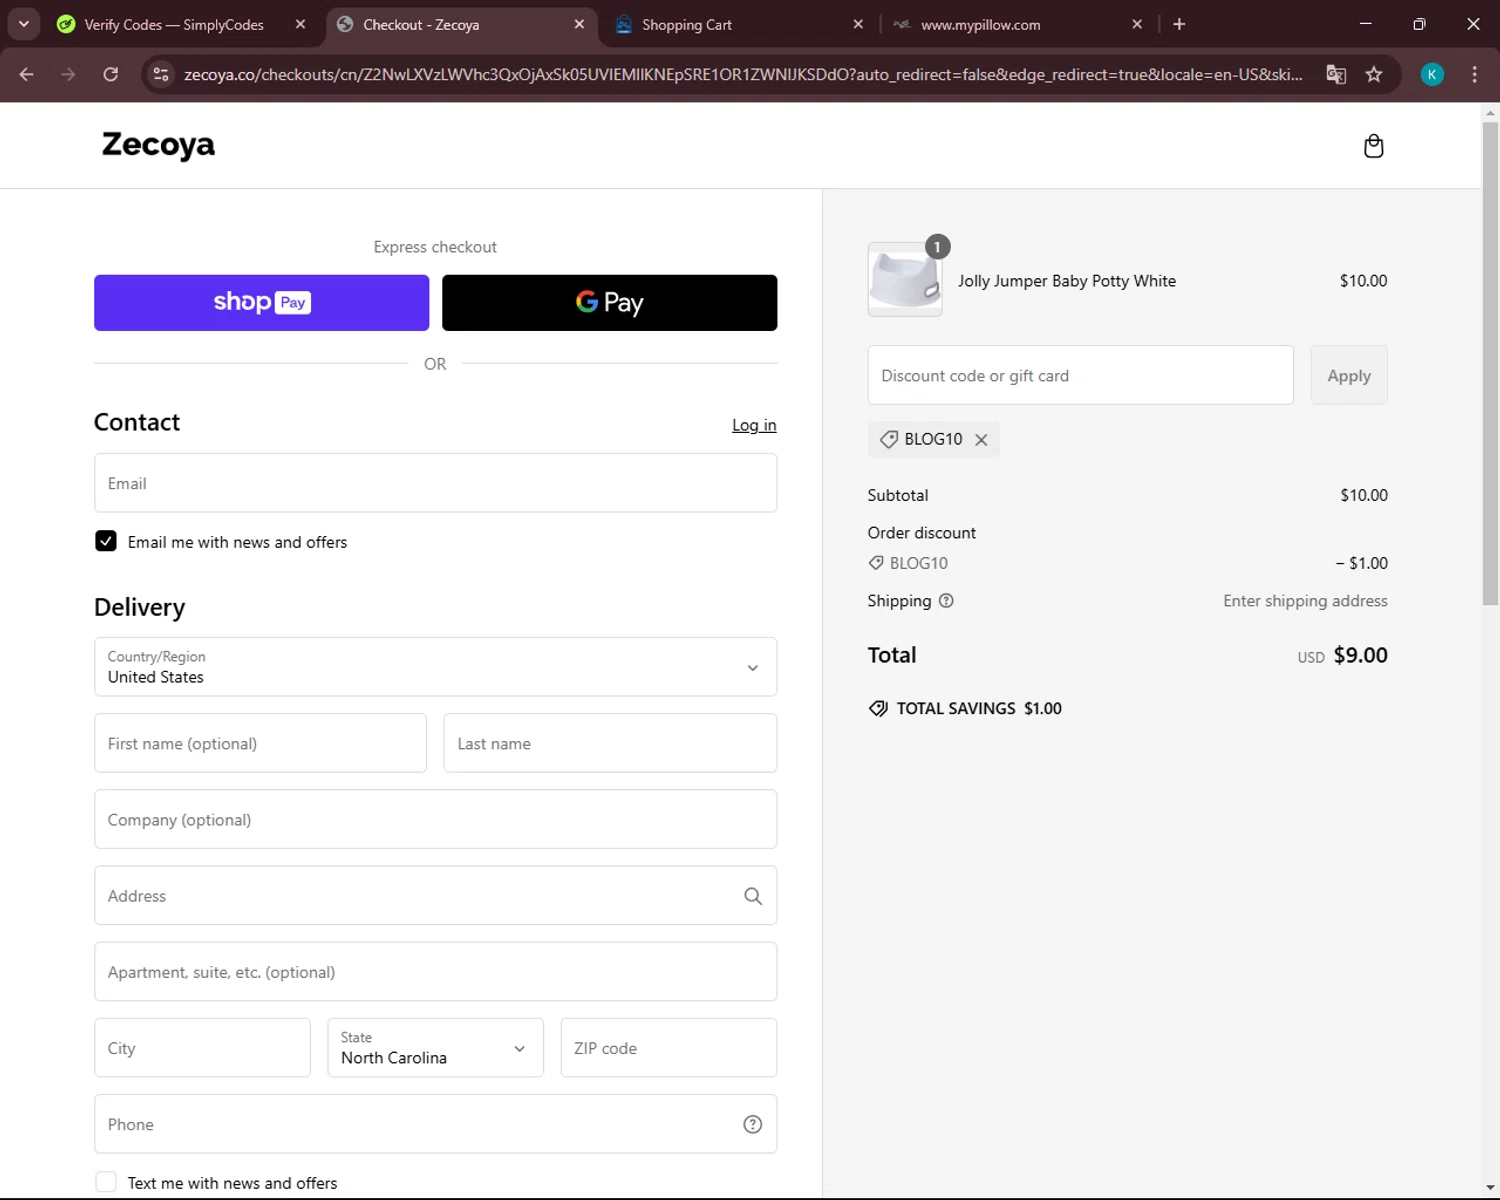Click the TOTAL SAVINGS $1.00 text

pyautogui.click(x=979, y=708)
